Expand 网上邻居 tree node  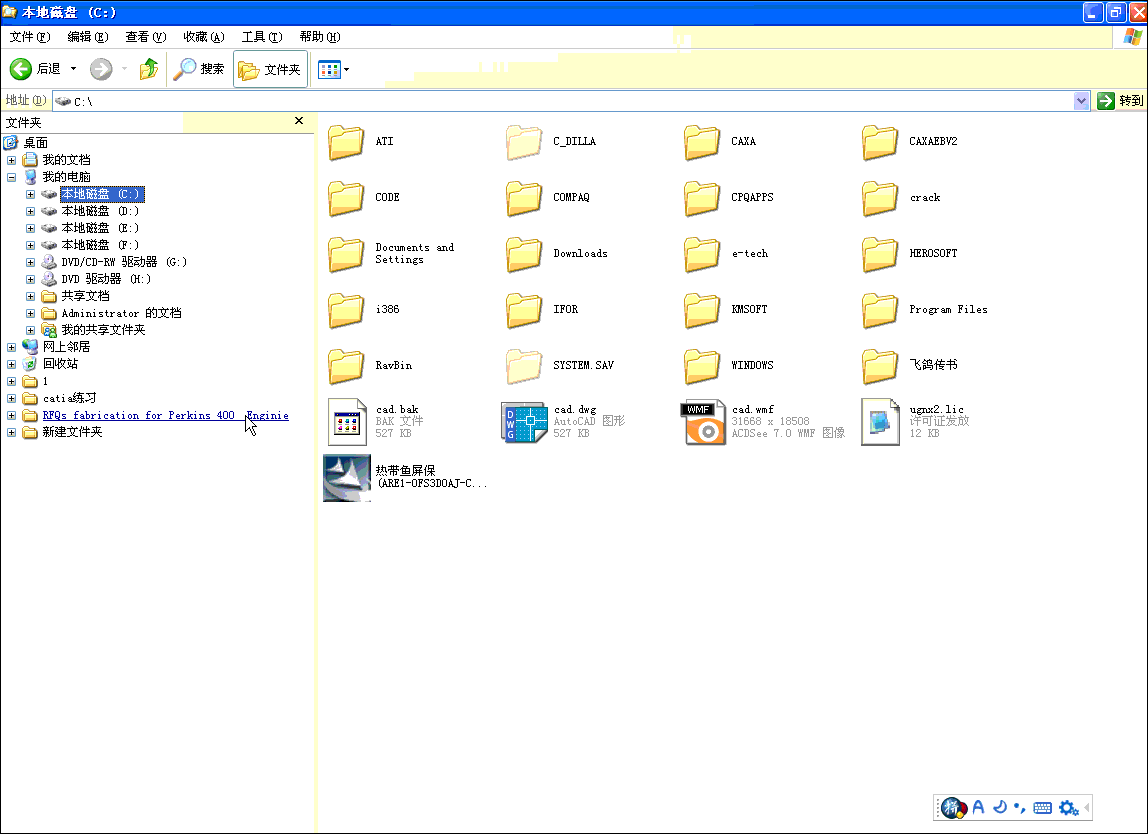[x=12, y=347]
